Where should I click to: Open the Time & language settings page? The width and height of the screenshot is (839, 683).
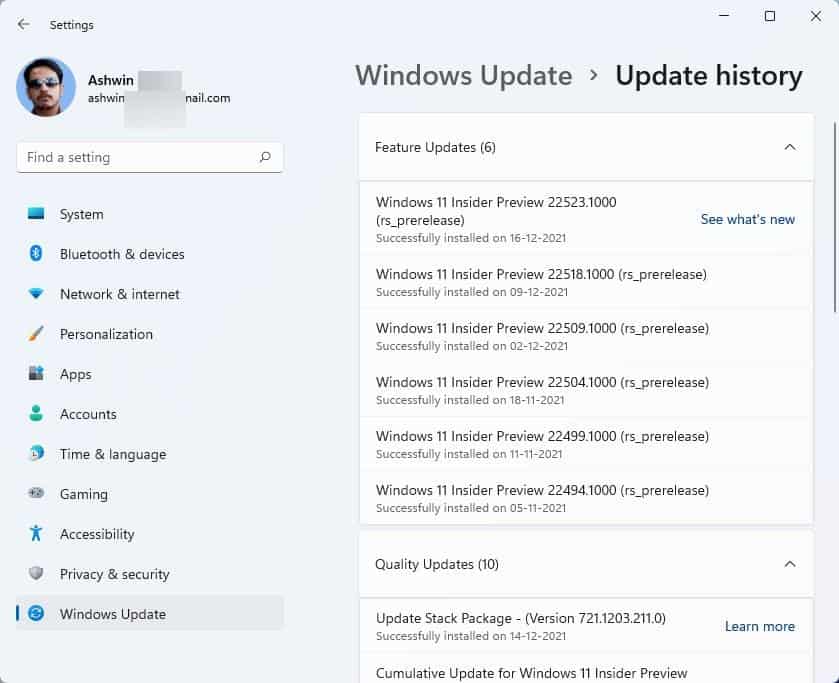pyautogui.click(x=112, y=454)
